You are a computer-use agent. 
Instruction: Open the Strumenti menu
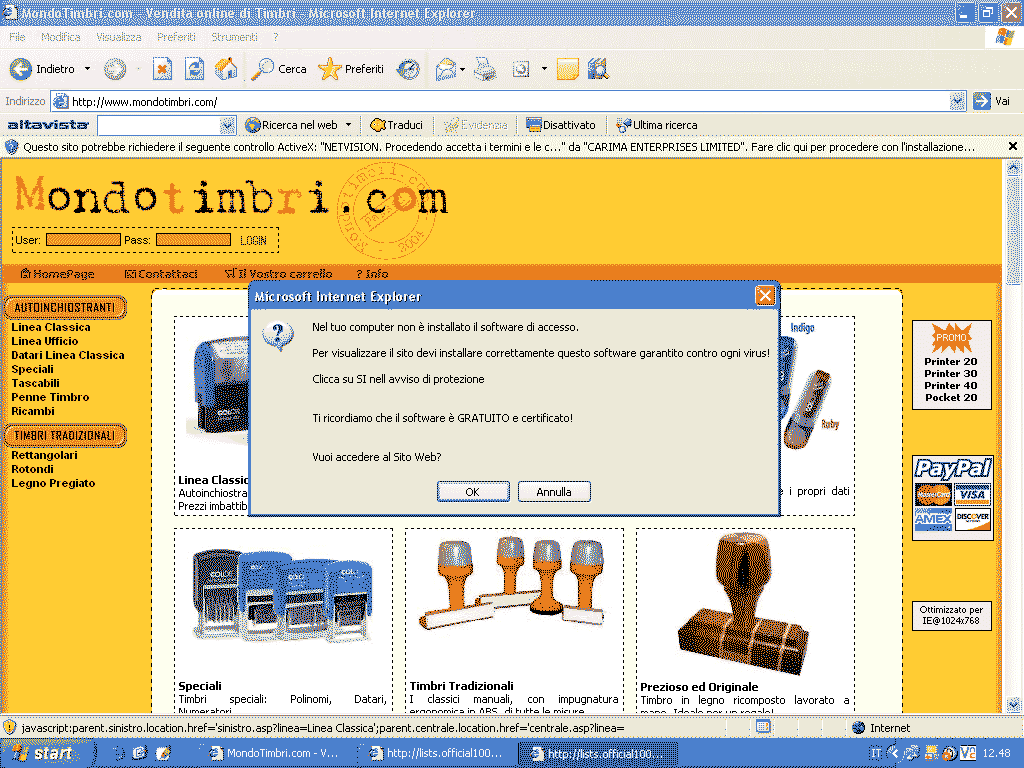[234, 37]
